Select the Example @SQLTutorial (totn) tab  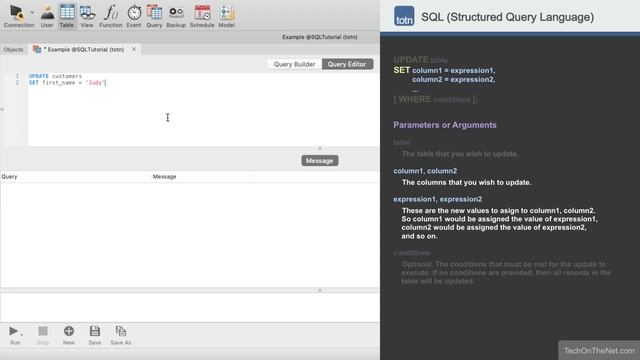[84, 49]
